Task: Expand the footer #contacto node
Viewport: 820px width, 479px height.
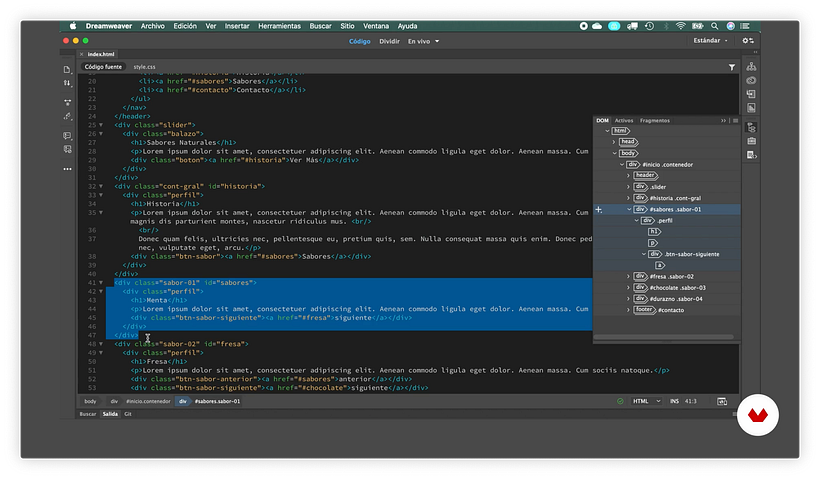Action: click(x=629, y=310)
